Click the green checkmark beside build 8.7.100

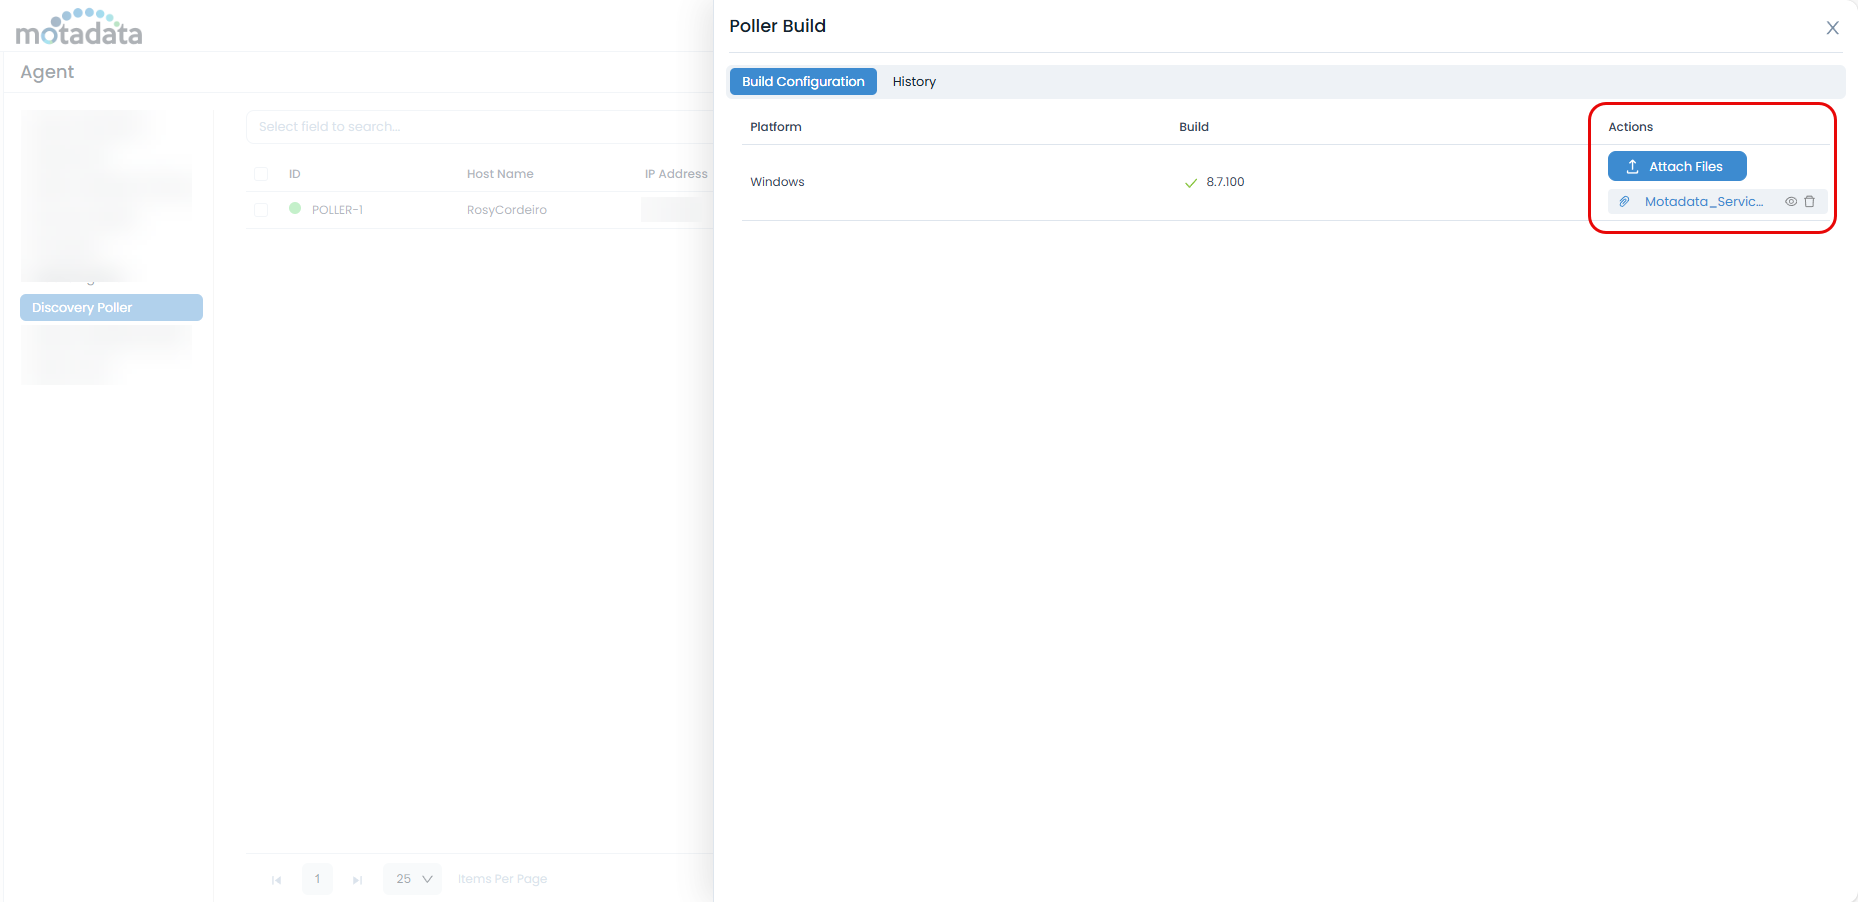point(1190,183)
